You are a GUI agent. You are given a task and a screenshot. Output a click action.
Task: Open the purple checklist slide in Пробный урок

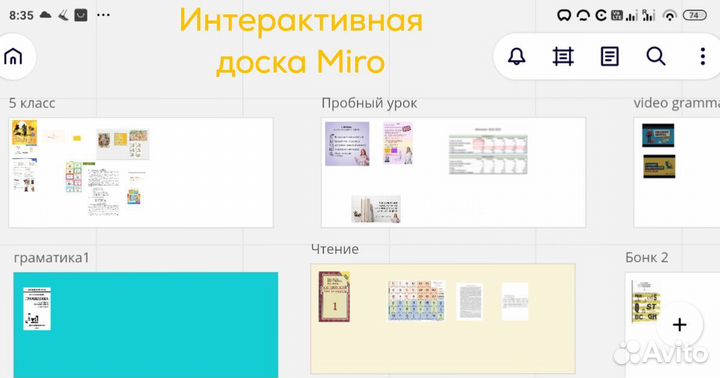(347, 143)
